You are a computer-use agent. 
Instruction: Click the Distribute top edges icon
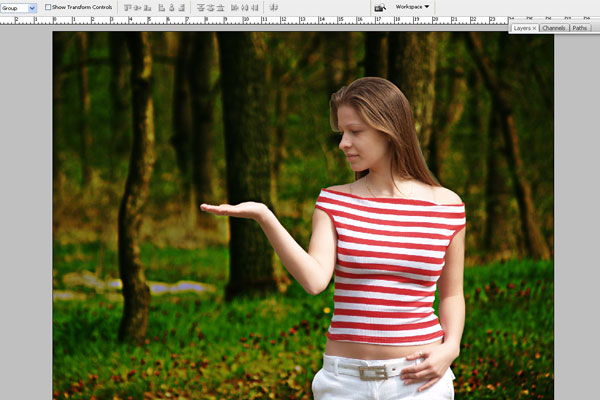(199, 7)
